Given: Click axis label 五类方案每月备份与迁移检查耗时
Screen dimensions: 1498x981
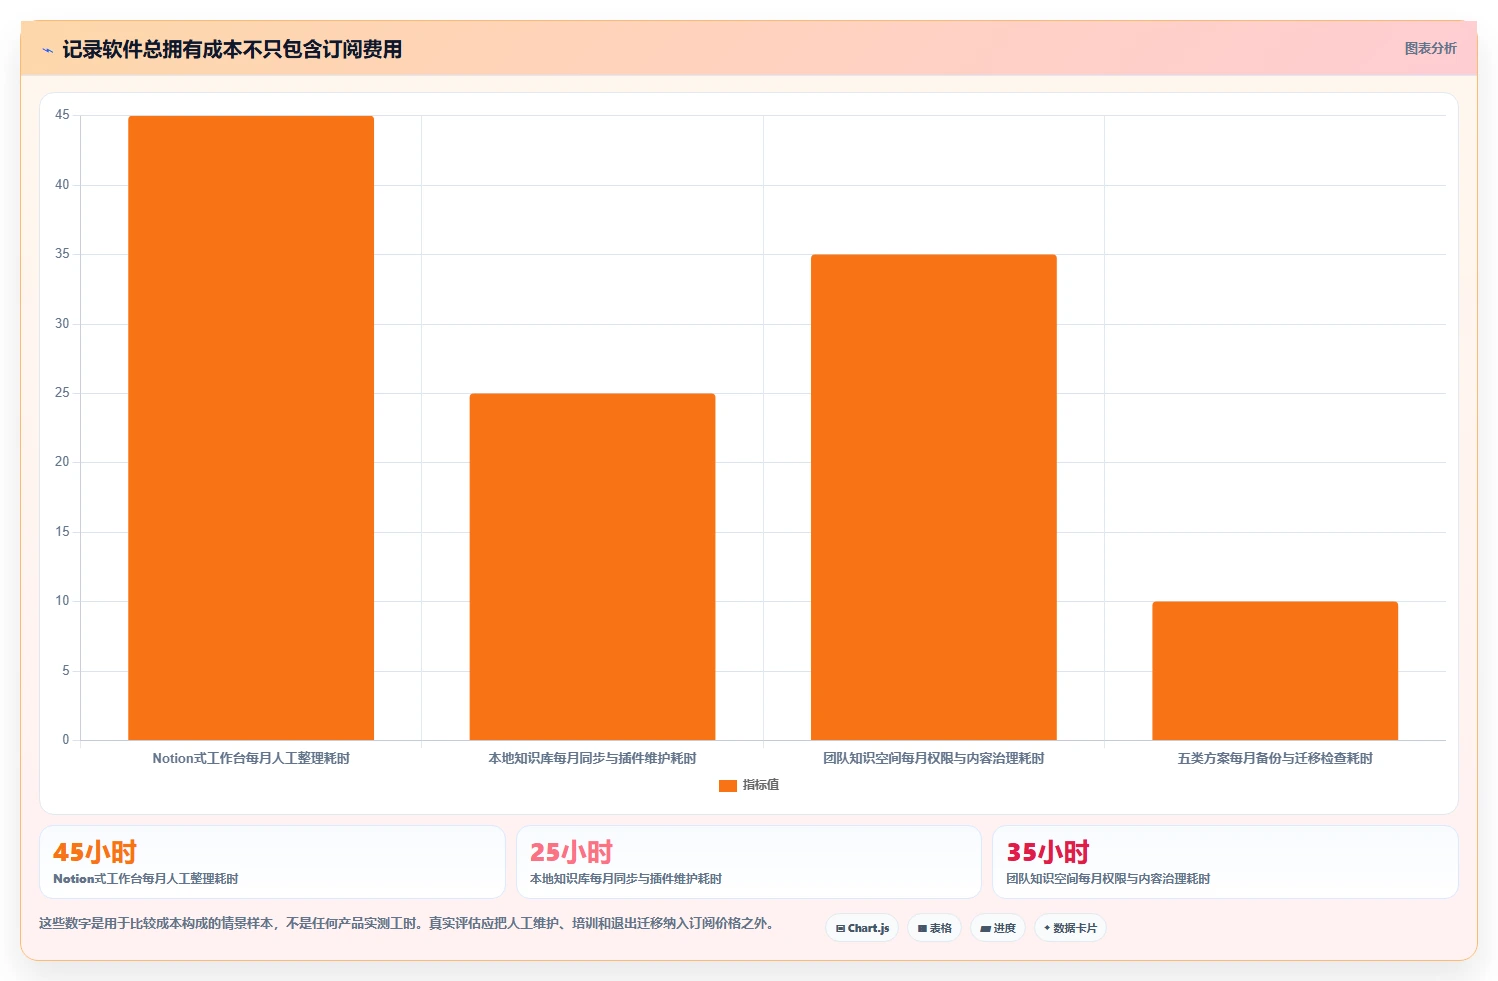Looking at the screenshot, I should point(1275,758).
